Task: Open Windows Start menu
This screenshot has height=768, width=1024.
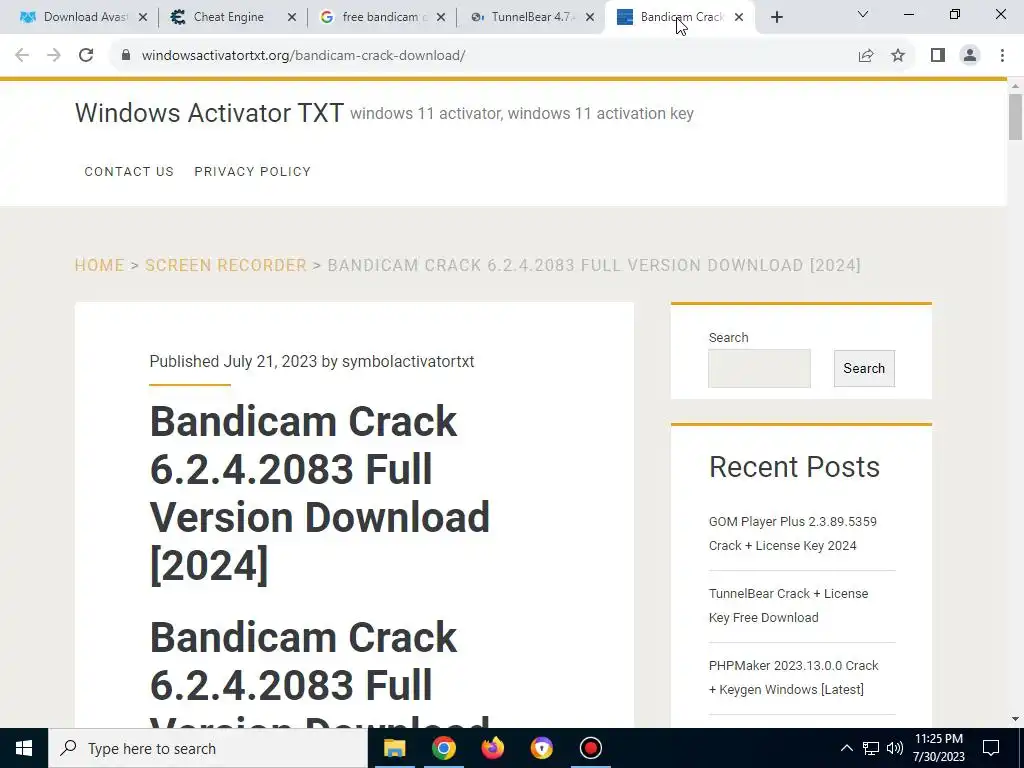Action: pyautogui.click(x=24, y=748)
